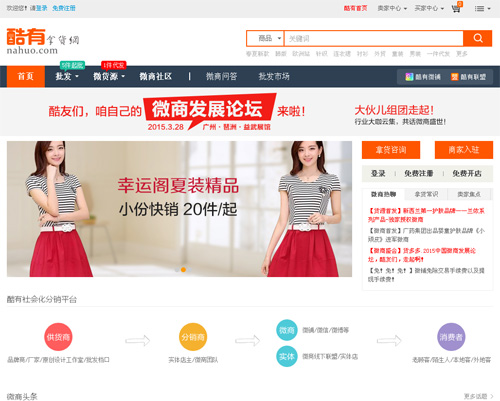Image resolution: width=500 pixels, height=401 pixels.
Task: Click the 童装 hot keyword
Action: click(397, 54)
